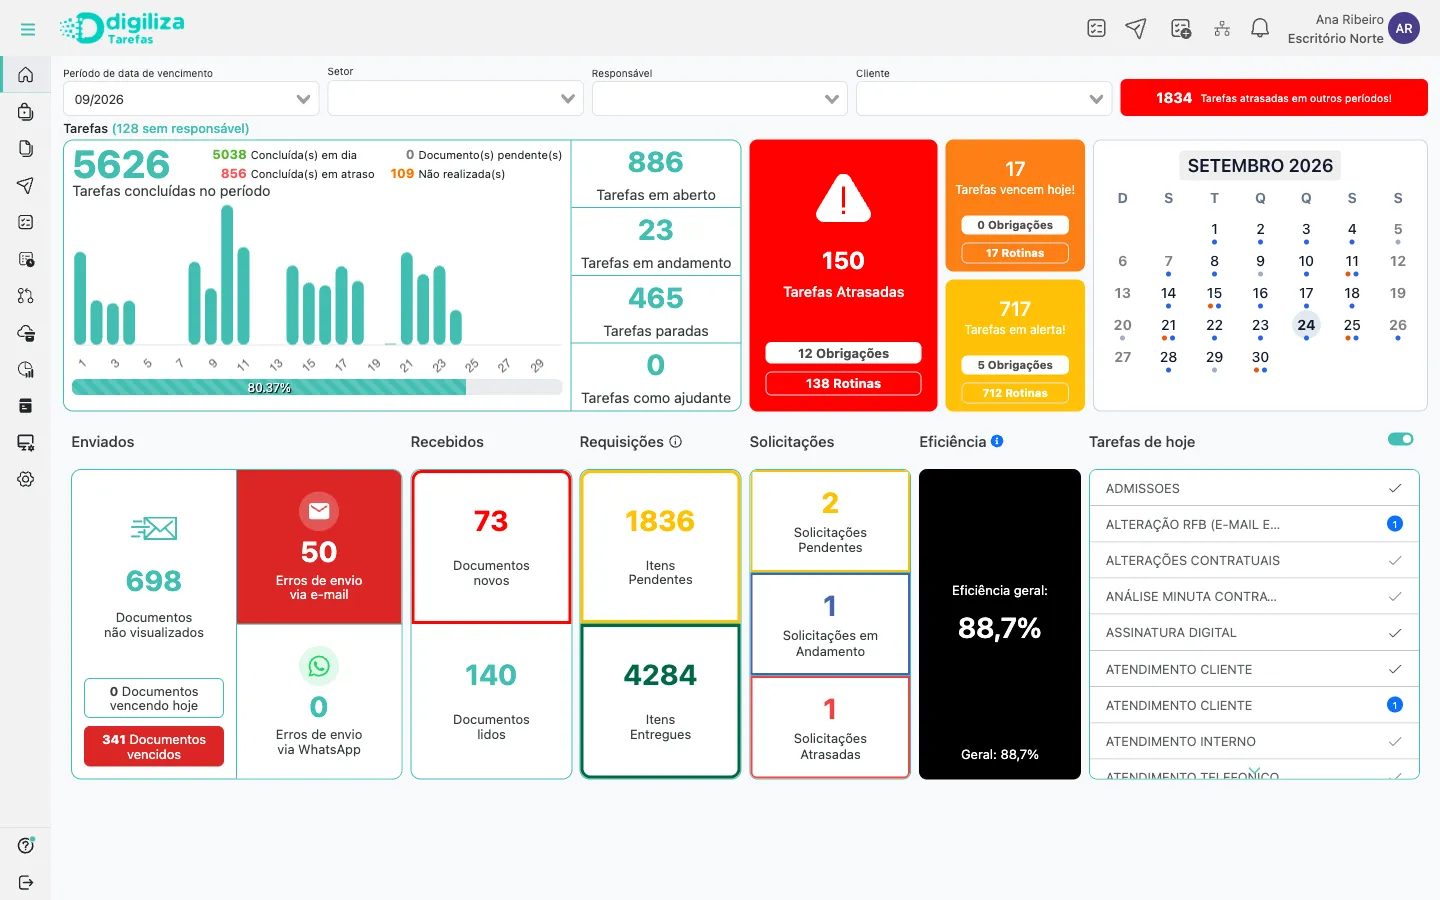The width and height of the screenshot is (1440, 900).
Task: Click the 17 Rotinas button
Action: (1015, 253)
